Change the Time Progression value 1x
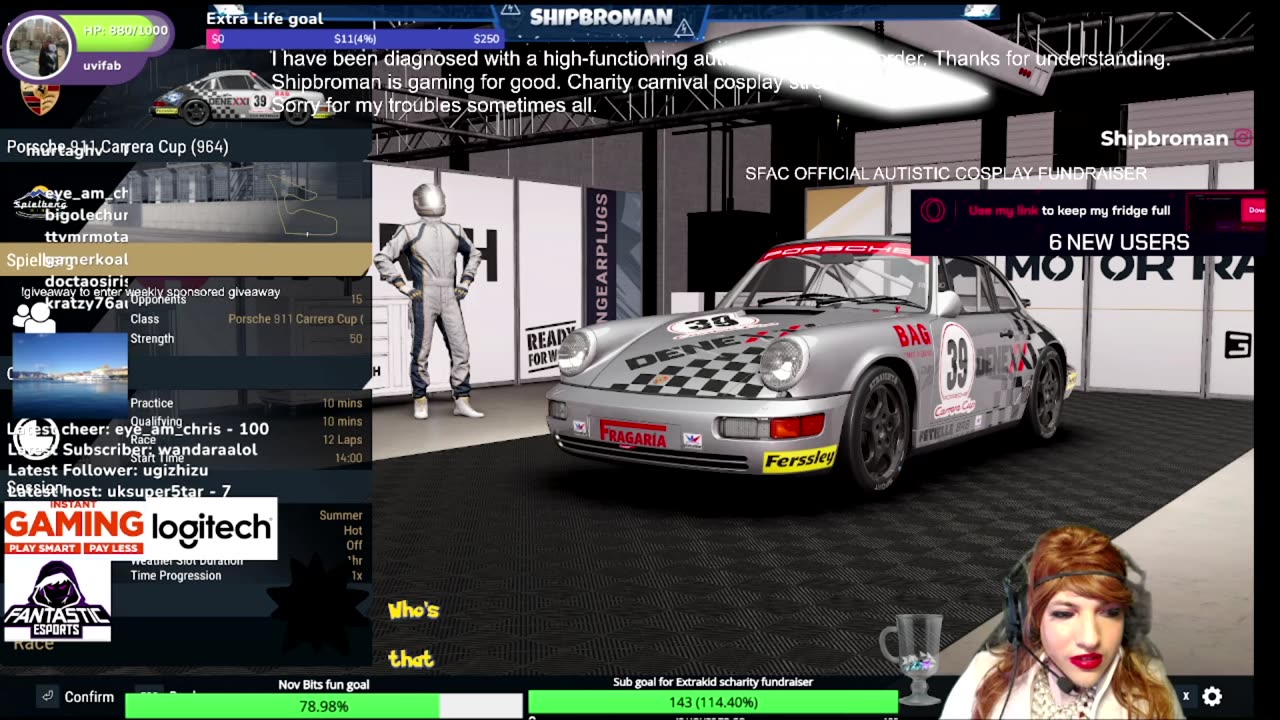 point(357,576)
